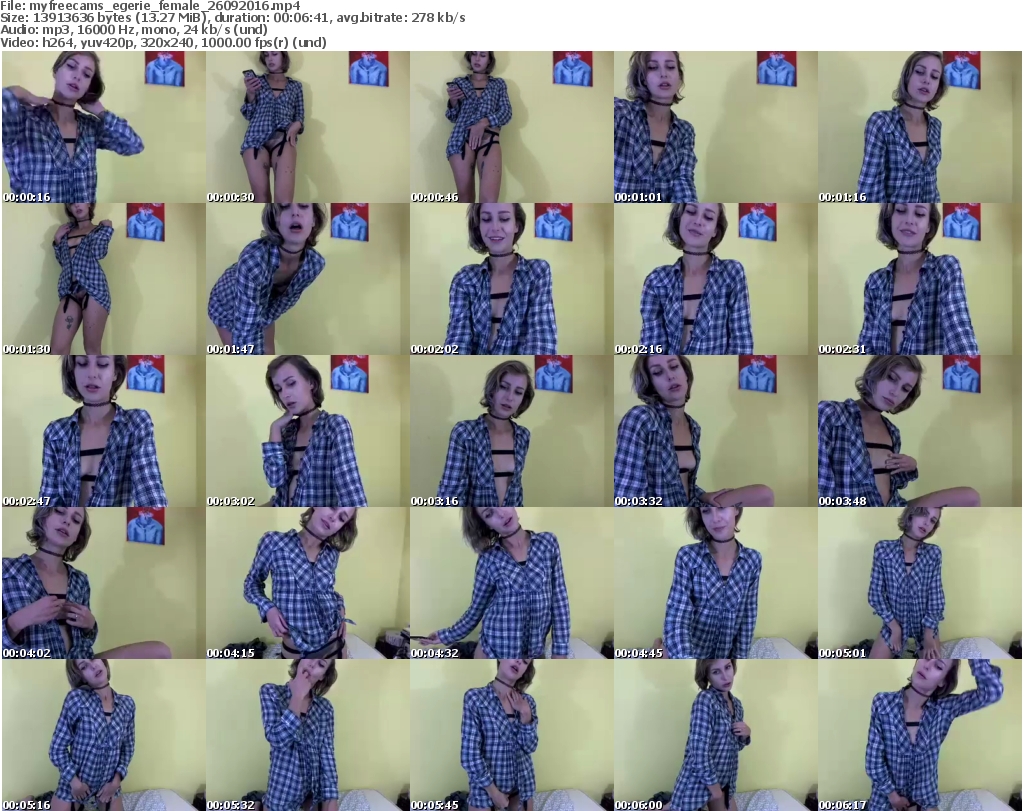Select the file name line myfreecams_egerie_female_26092016.mp4
Image resolution: width=1024 pixels, height=811 pixels.
[150, 6]
